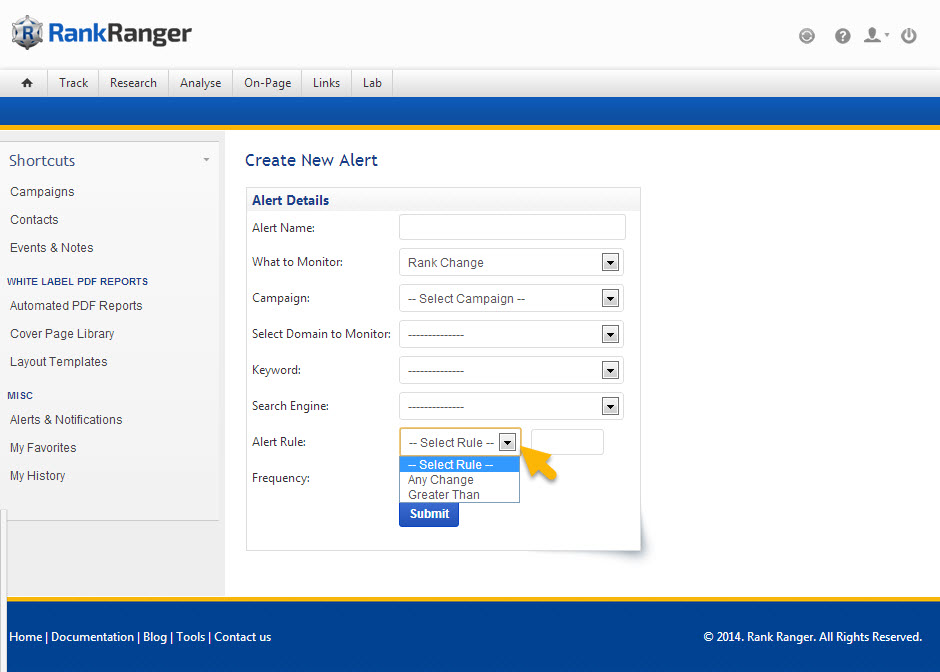Open the Research menu

click(133, 83)
